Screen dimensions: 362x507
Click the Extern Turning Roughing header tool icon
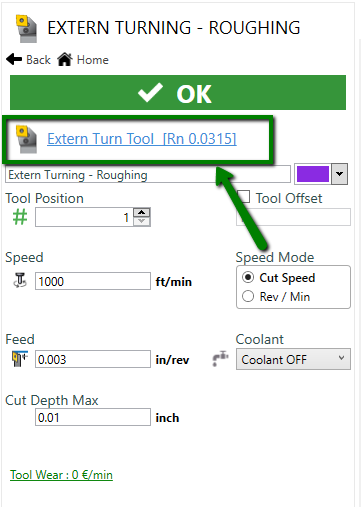(26, 29)
